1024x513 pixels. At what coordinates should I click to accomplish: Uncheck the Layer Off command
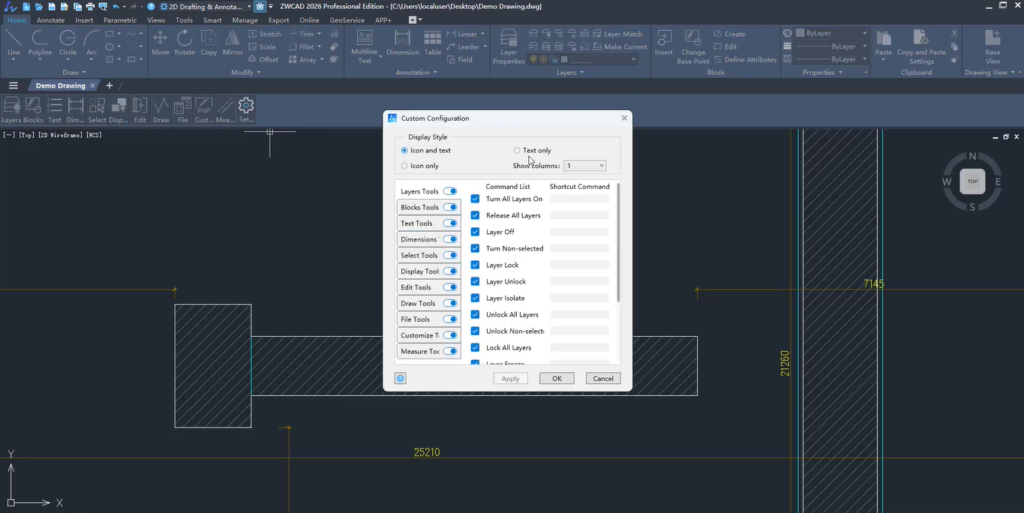(x=475, y=232)
